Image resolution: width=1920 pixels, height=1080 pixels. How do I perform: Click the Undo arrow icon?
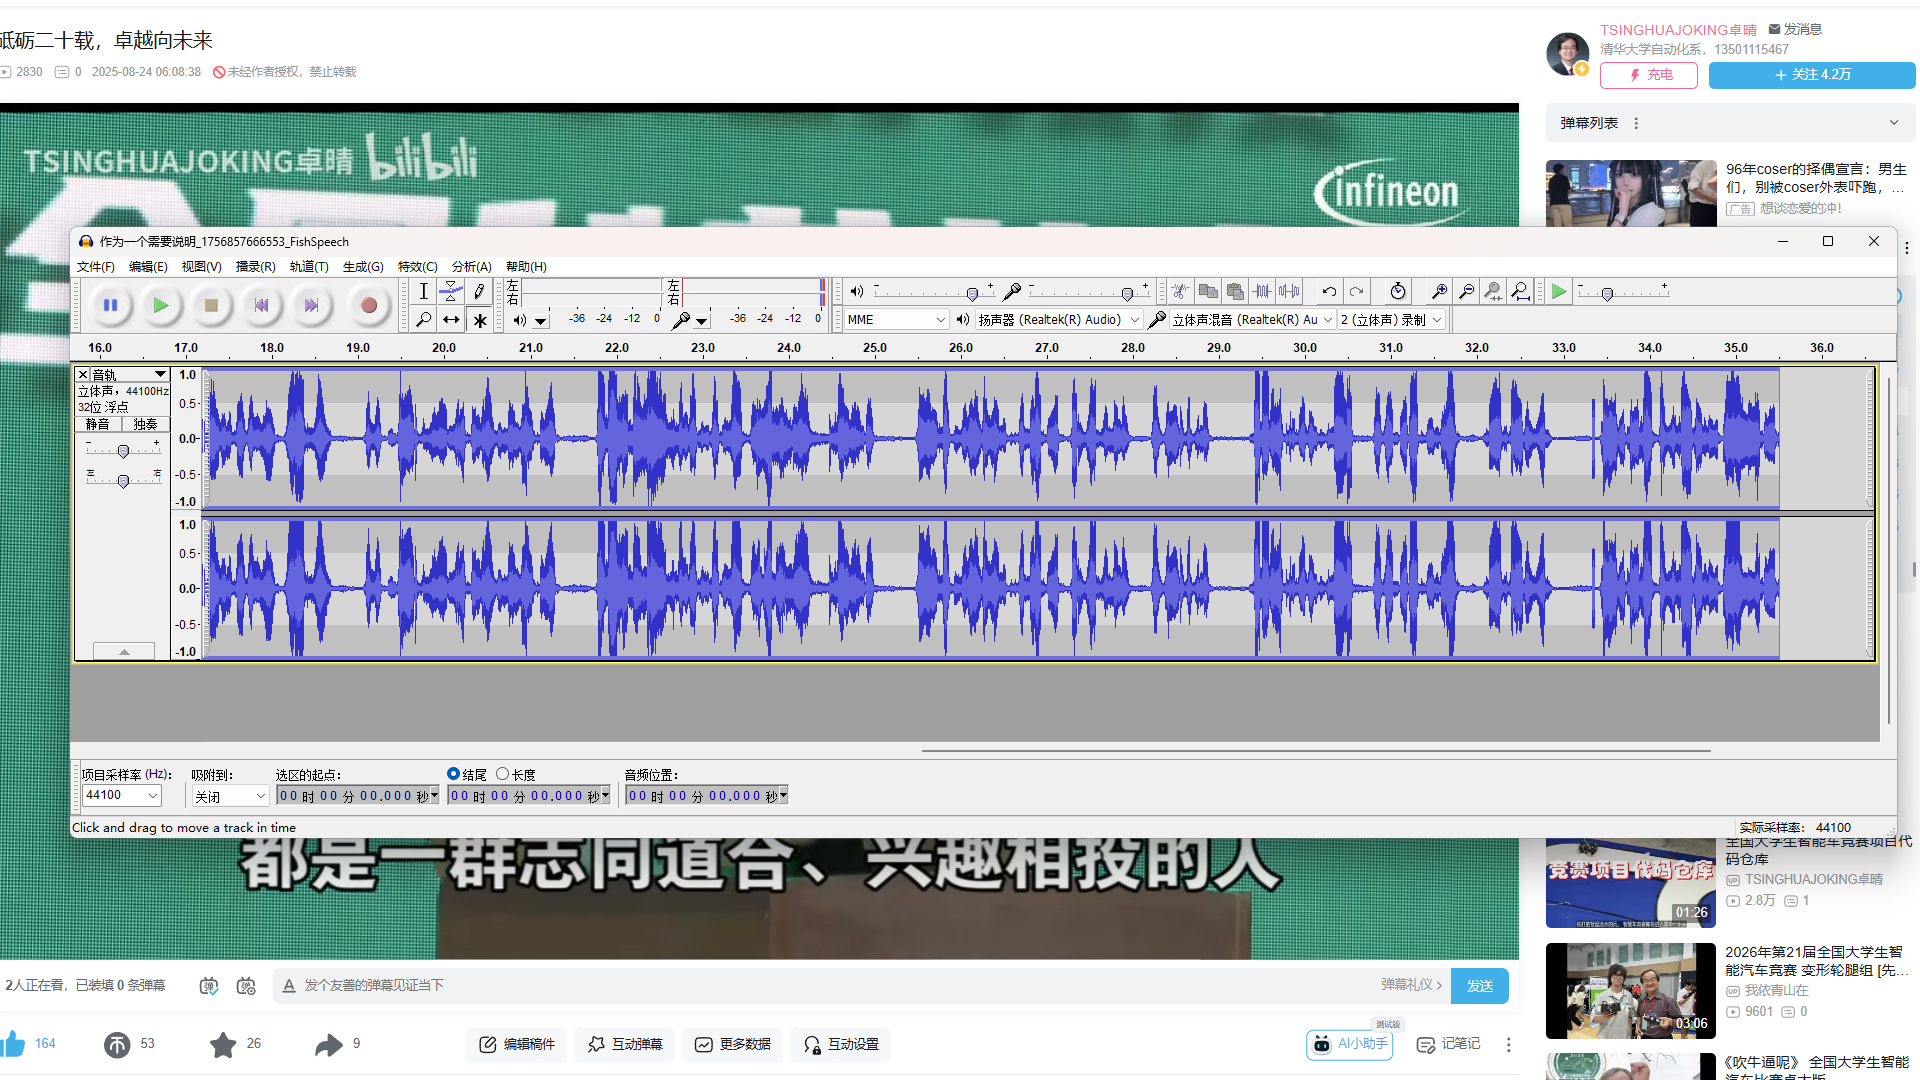coord(1328,291)
